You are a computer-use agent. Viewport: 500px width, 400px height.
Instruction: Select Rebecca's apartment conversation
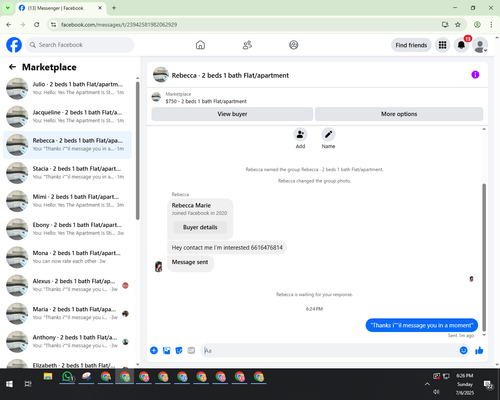coord(67,145)
